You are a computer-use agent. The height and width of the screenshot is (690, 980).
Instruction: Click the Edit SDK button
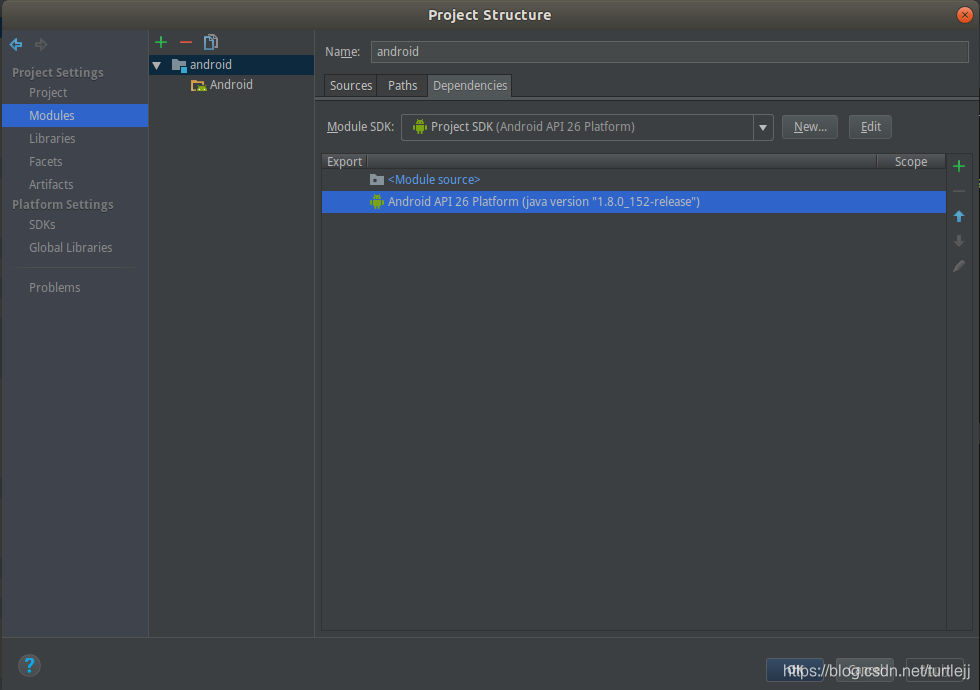[870, 127]
